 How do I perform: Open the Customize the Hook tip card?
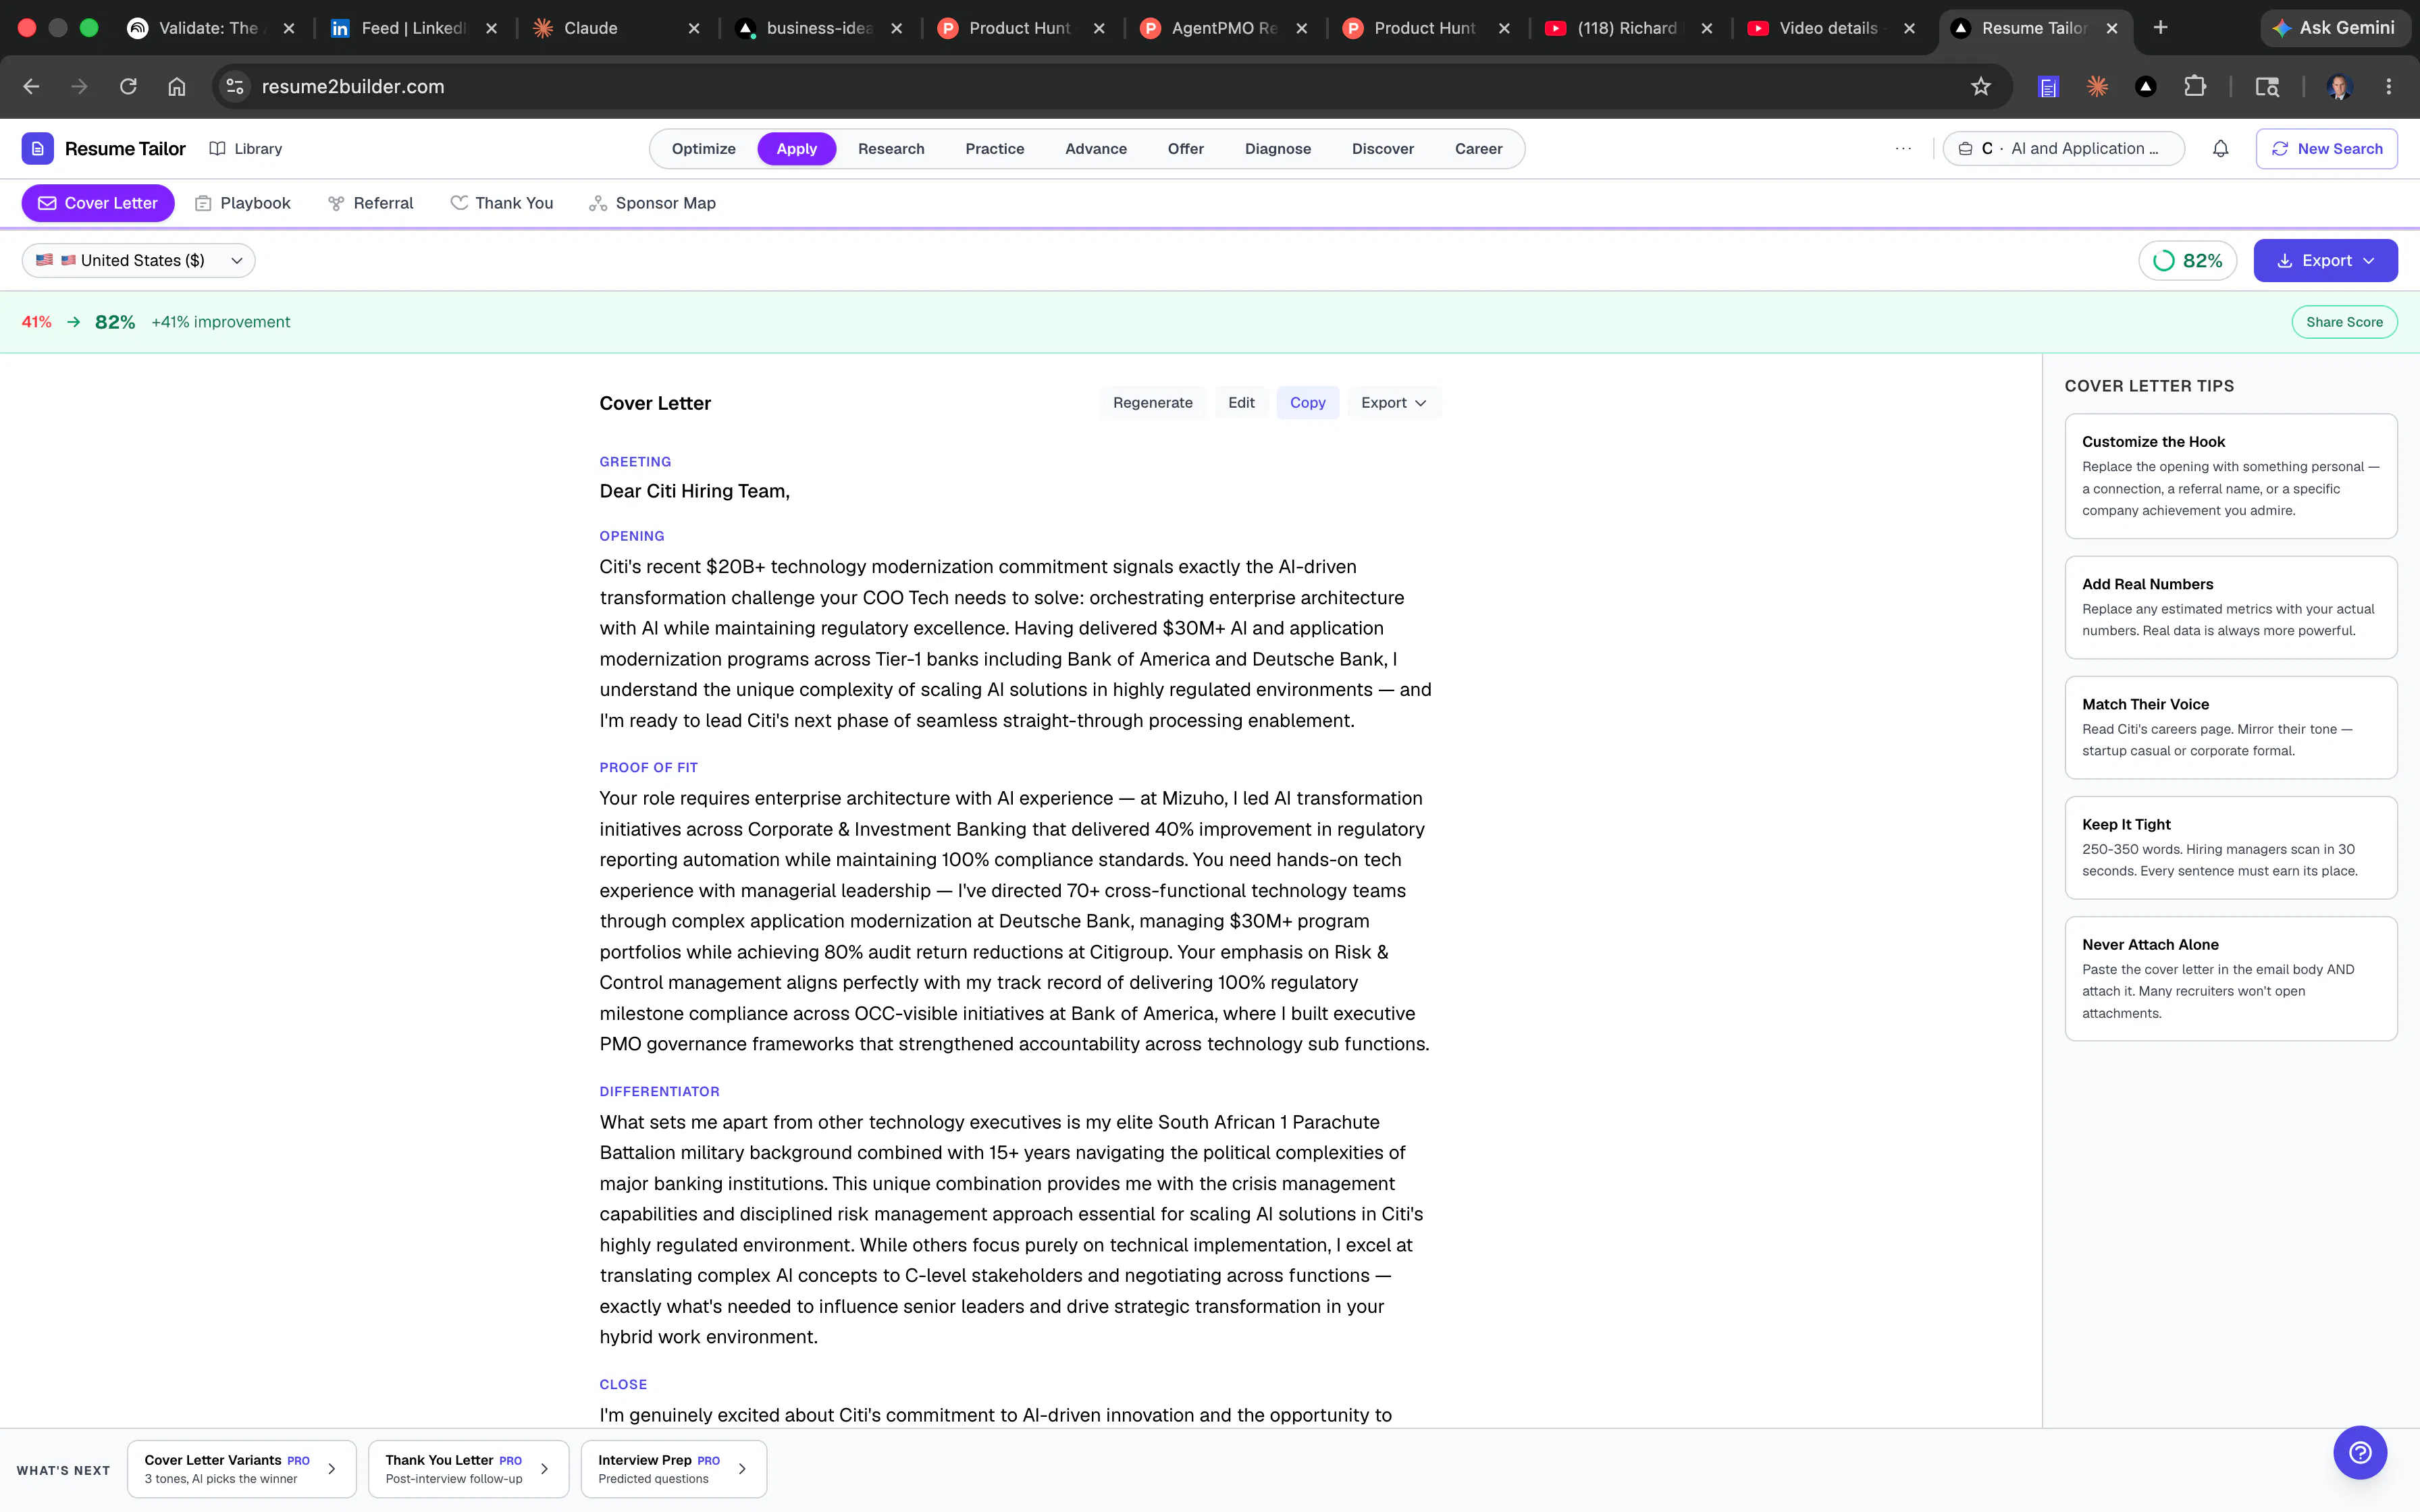(x=2231, y=476)
